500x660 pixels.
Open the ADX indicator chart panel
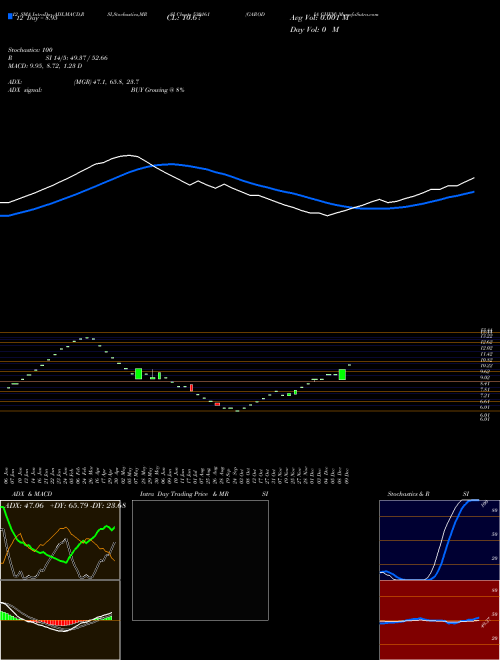click(60, 540)
